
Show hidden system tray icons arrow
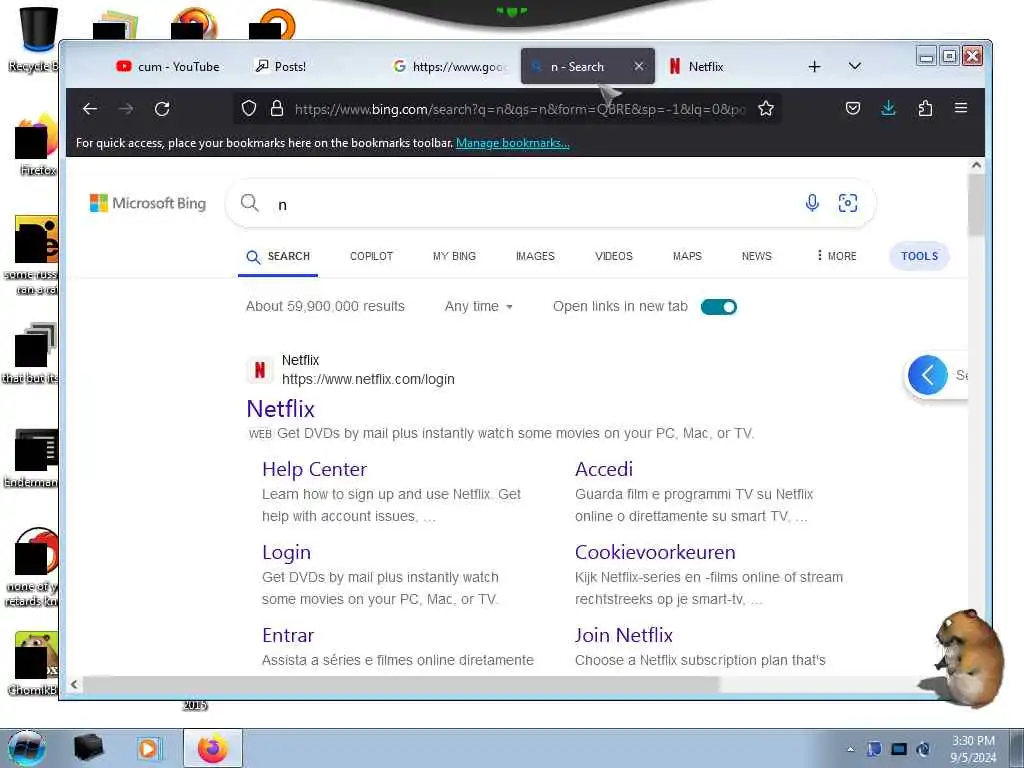pyautogui.click(x=850, y=749)
